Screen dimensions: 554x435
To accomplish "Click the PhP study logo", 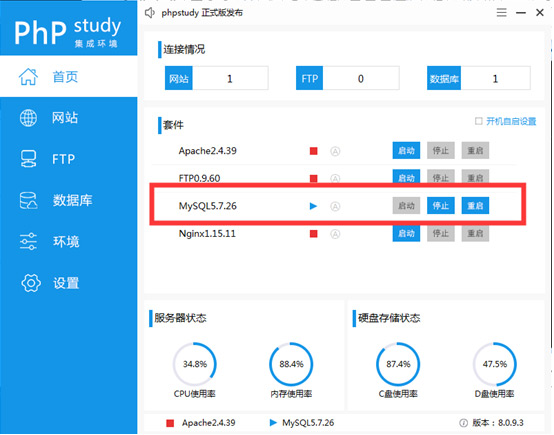I will click(x=67, y=32).
